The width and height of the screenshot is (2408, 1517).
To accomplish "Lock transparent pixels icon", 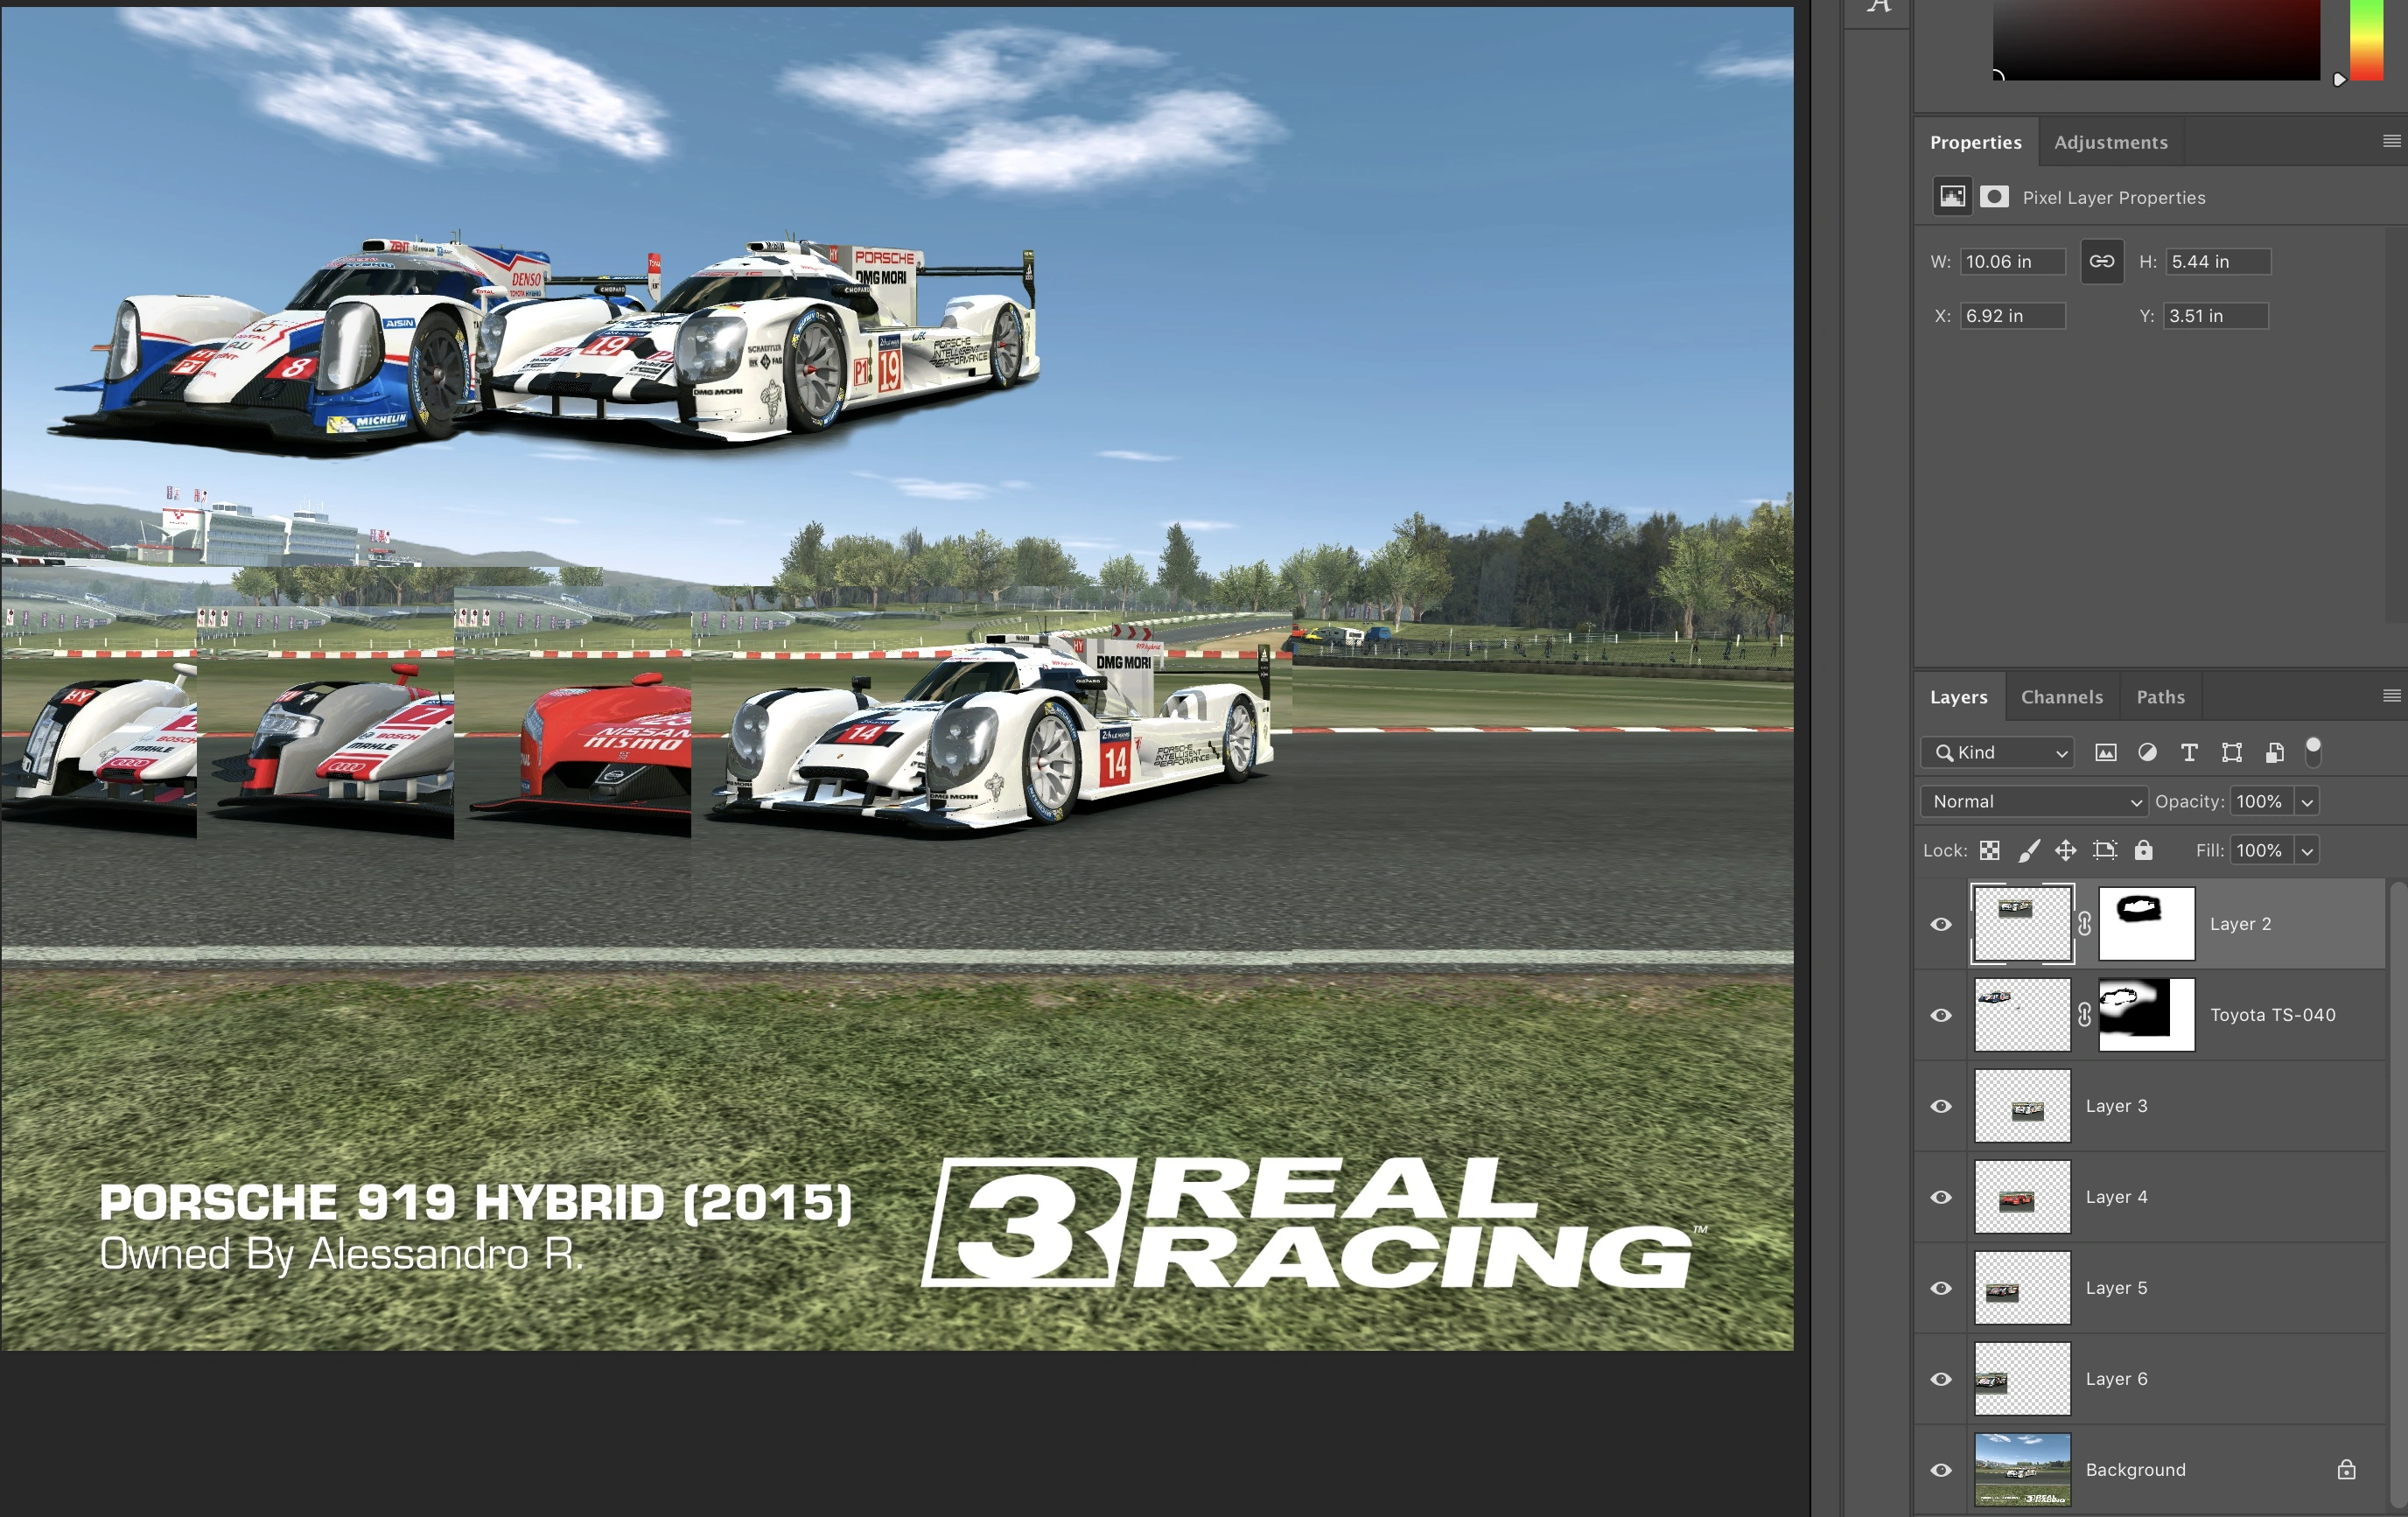I will (1989, 850).
